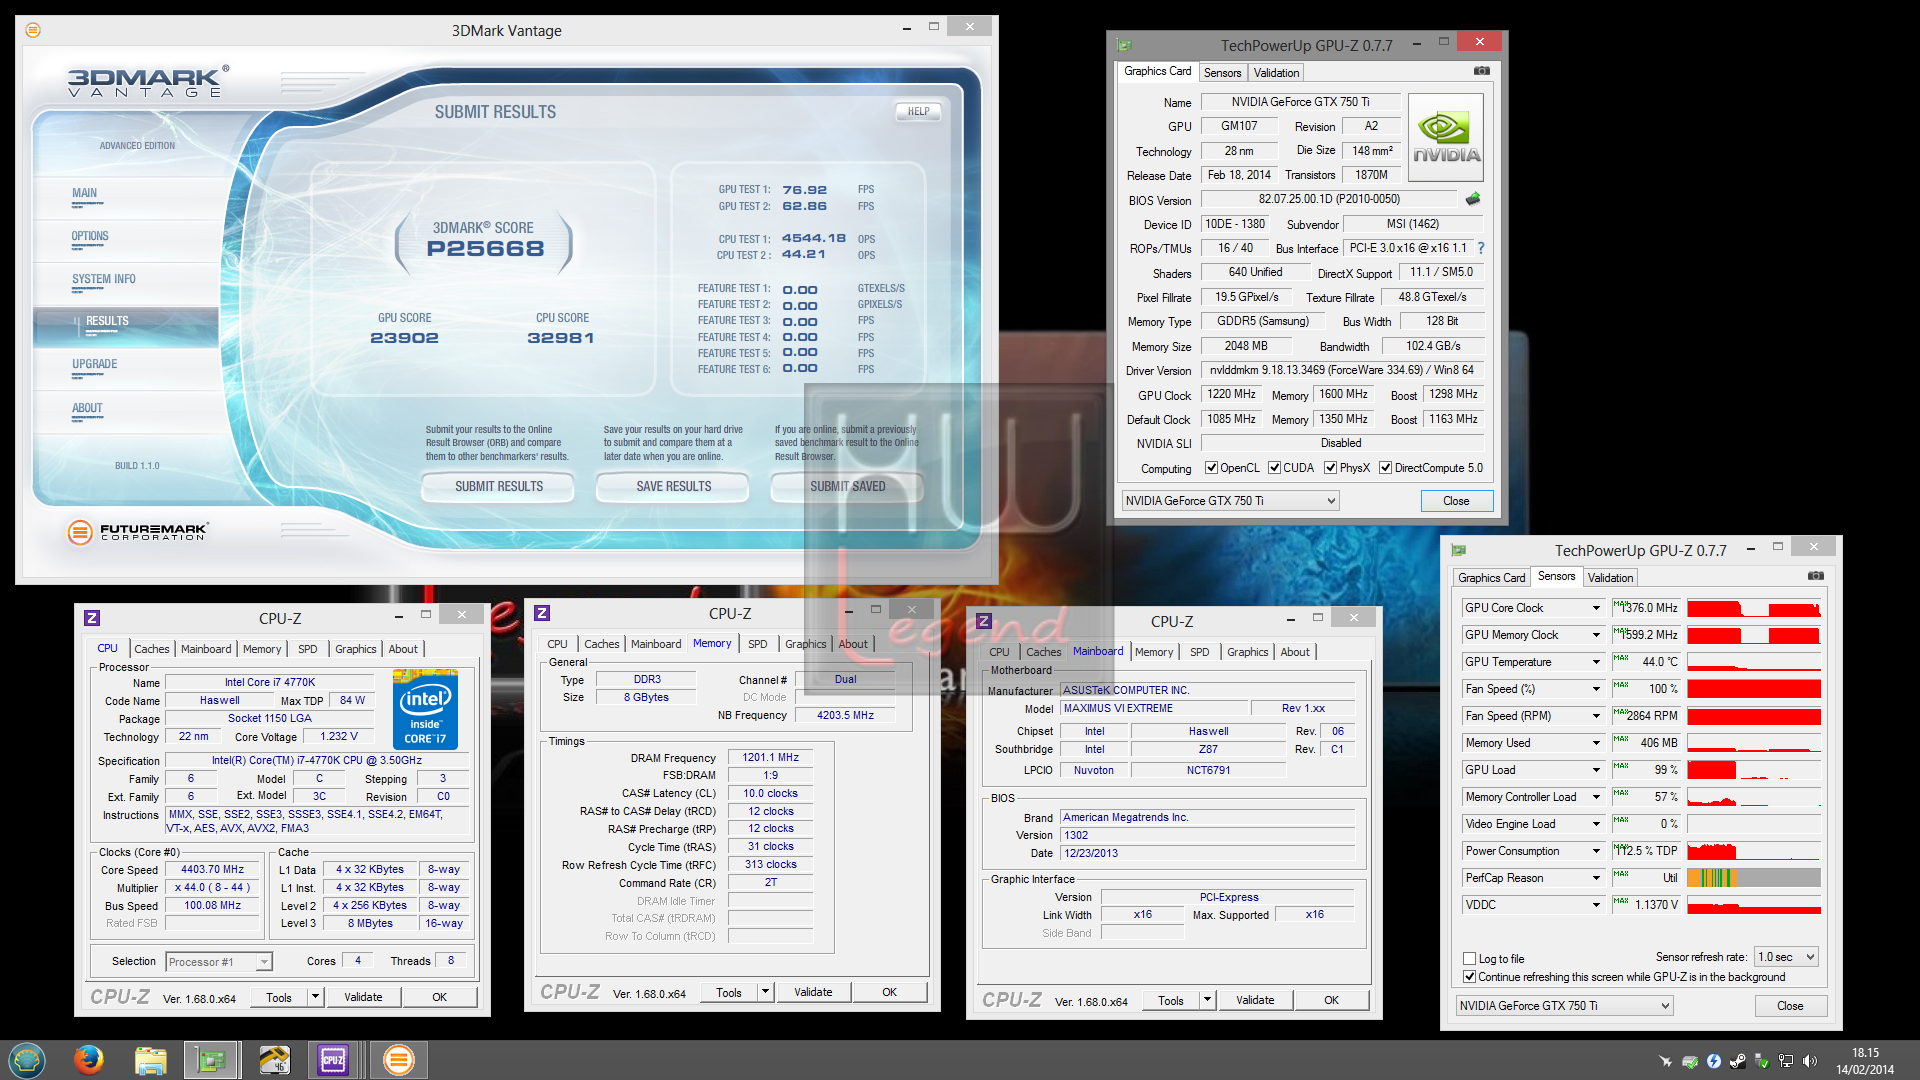Toggle the OpenCL checkbox
Viewport: 1920px width, 1080px height.
click(x=1211, y=467)
